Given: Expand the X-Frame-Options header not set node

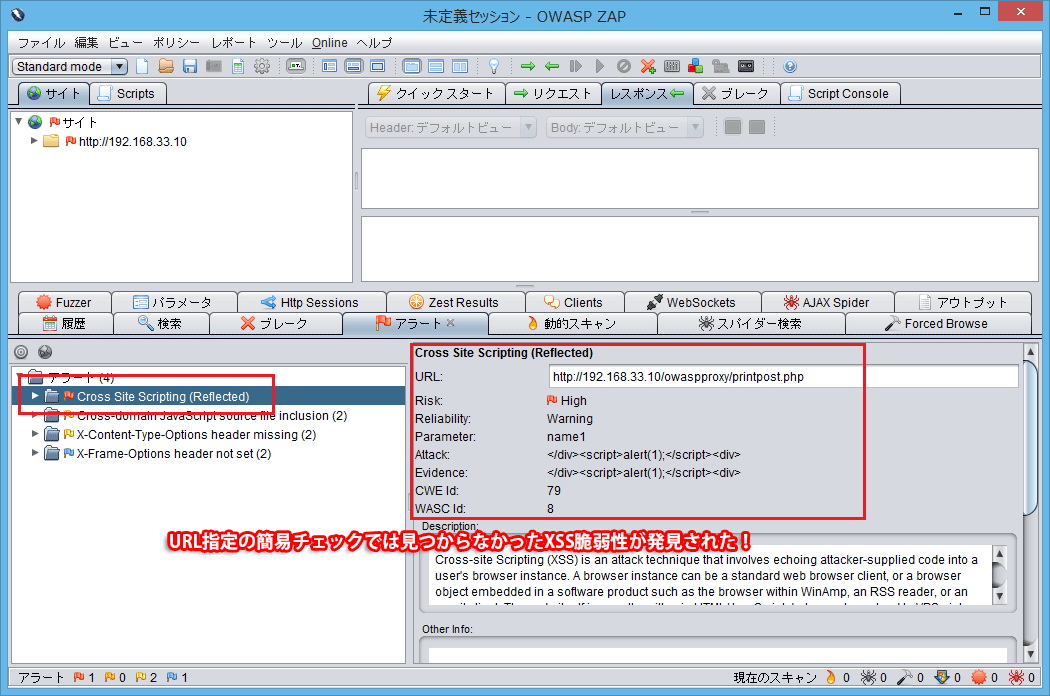Looking at the screenshot, I should [35, 453].
